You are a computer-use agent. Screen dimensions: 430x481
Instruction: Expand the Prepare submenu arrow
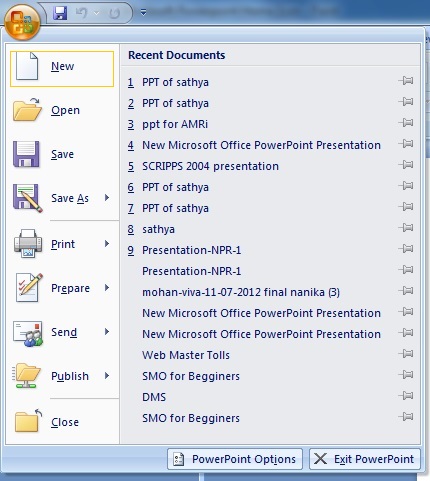(x=107, y=288)
